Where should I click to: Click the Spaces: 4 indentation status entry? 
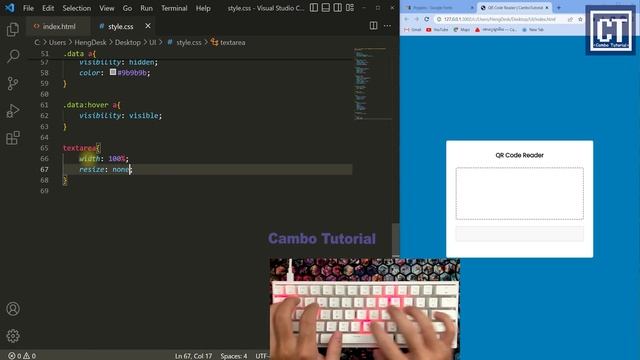click(x=234, y=356)
